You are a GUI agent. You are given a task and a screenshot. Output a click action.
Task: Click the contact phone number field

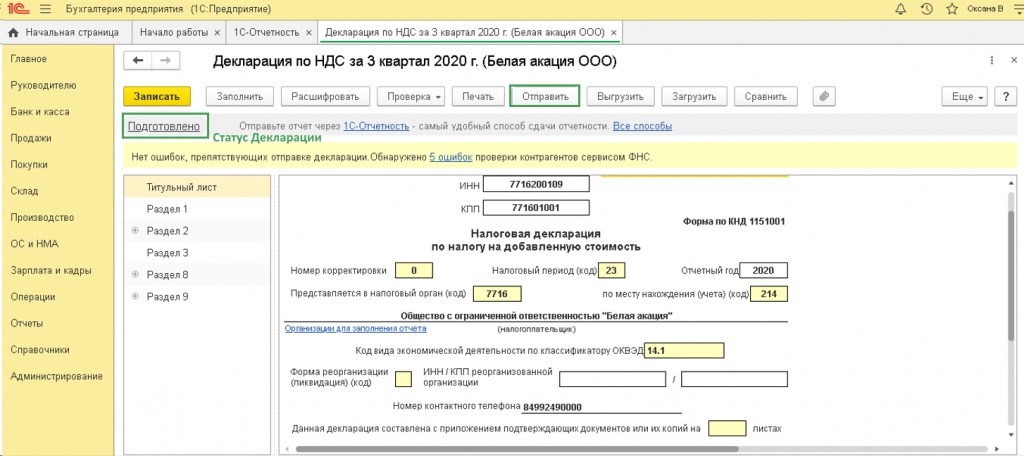click(x=601, y=407)
